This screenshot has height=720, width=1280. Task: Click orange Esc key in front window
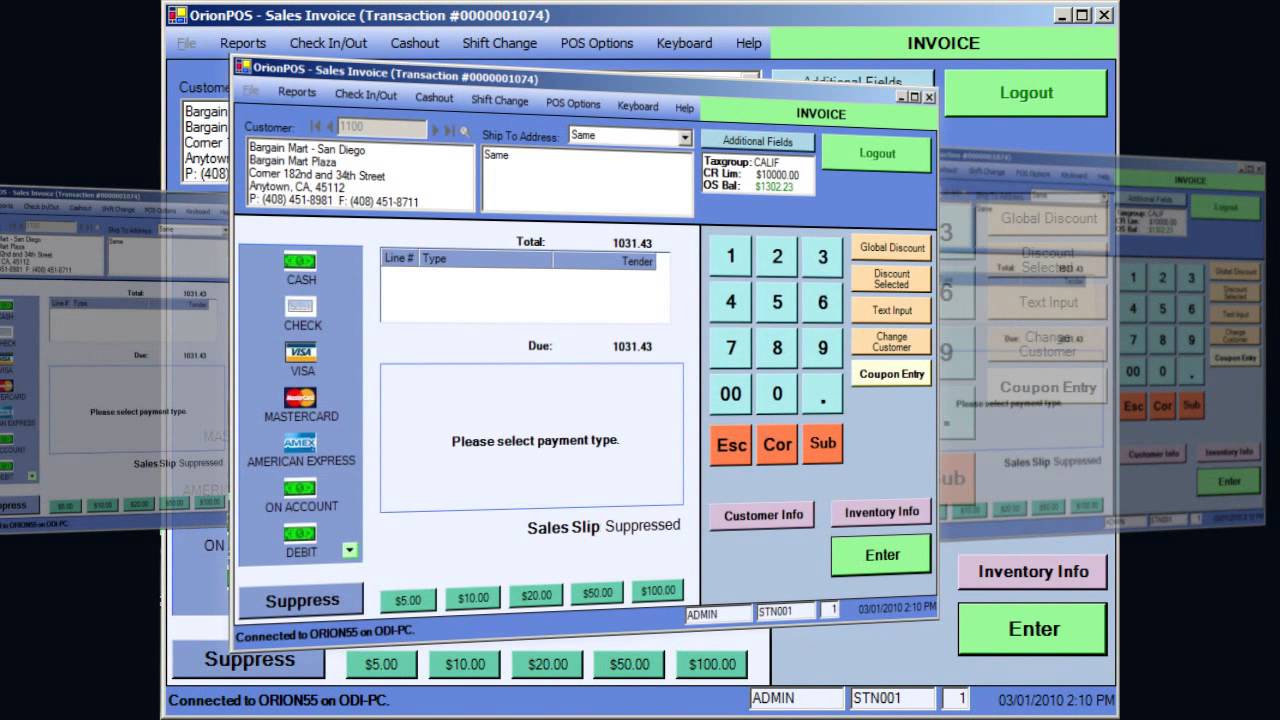[x=731, y=445]
